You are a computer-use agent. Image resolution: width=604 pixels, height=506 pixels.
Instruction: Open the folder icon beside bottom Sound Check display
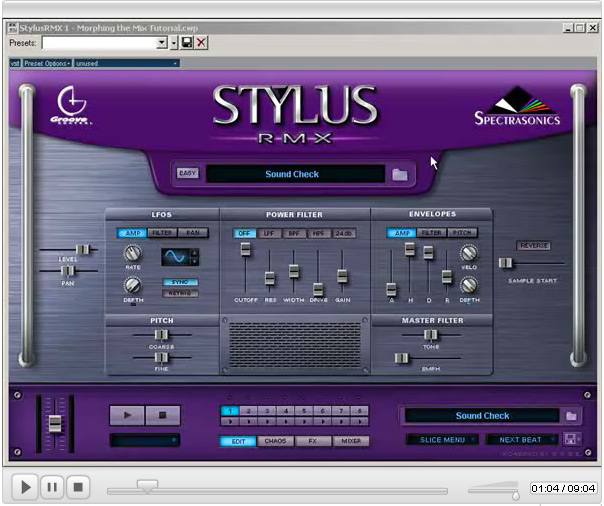[x=571, y=416]
